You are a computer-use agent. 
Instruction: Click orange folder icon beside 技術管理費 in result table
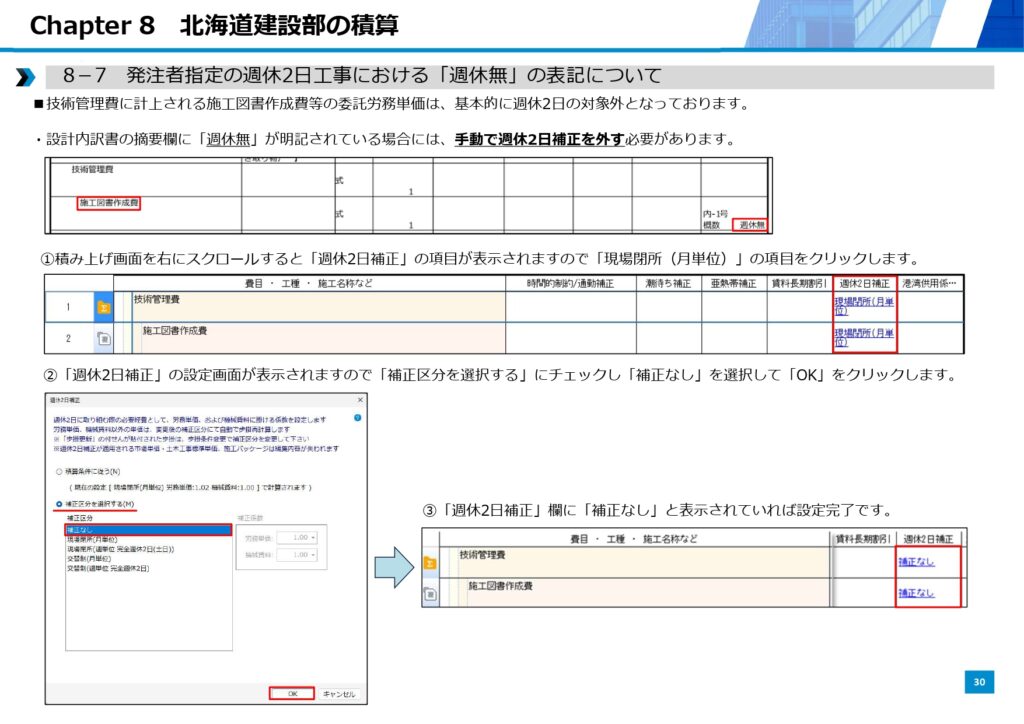point(431,562)
